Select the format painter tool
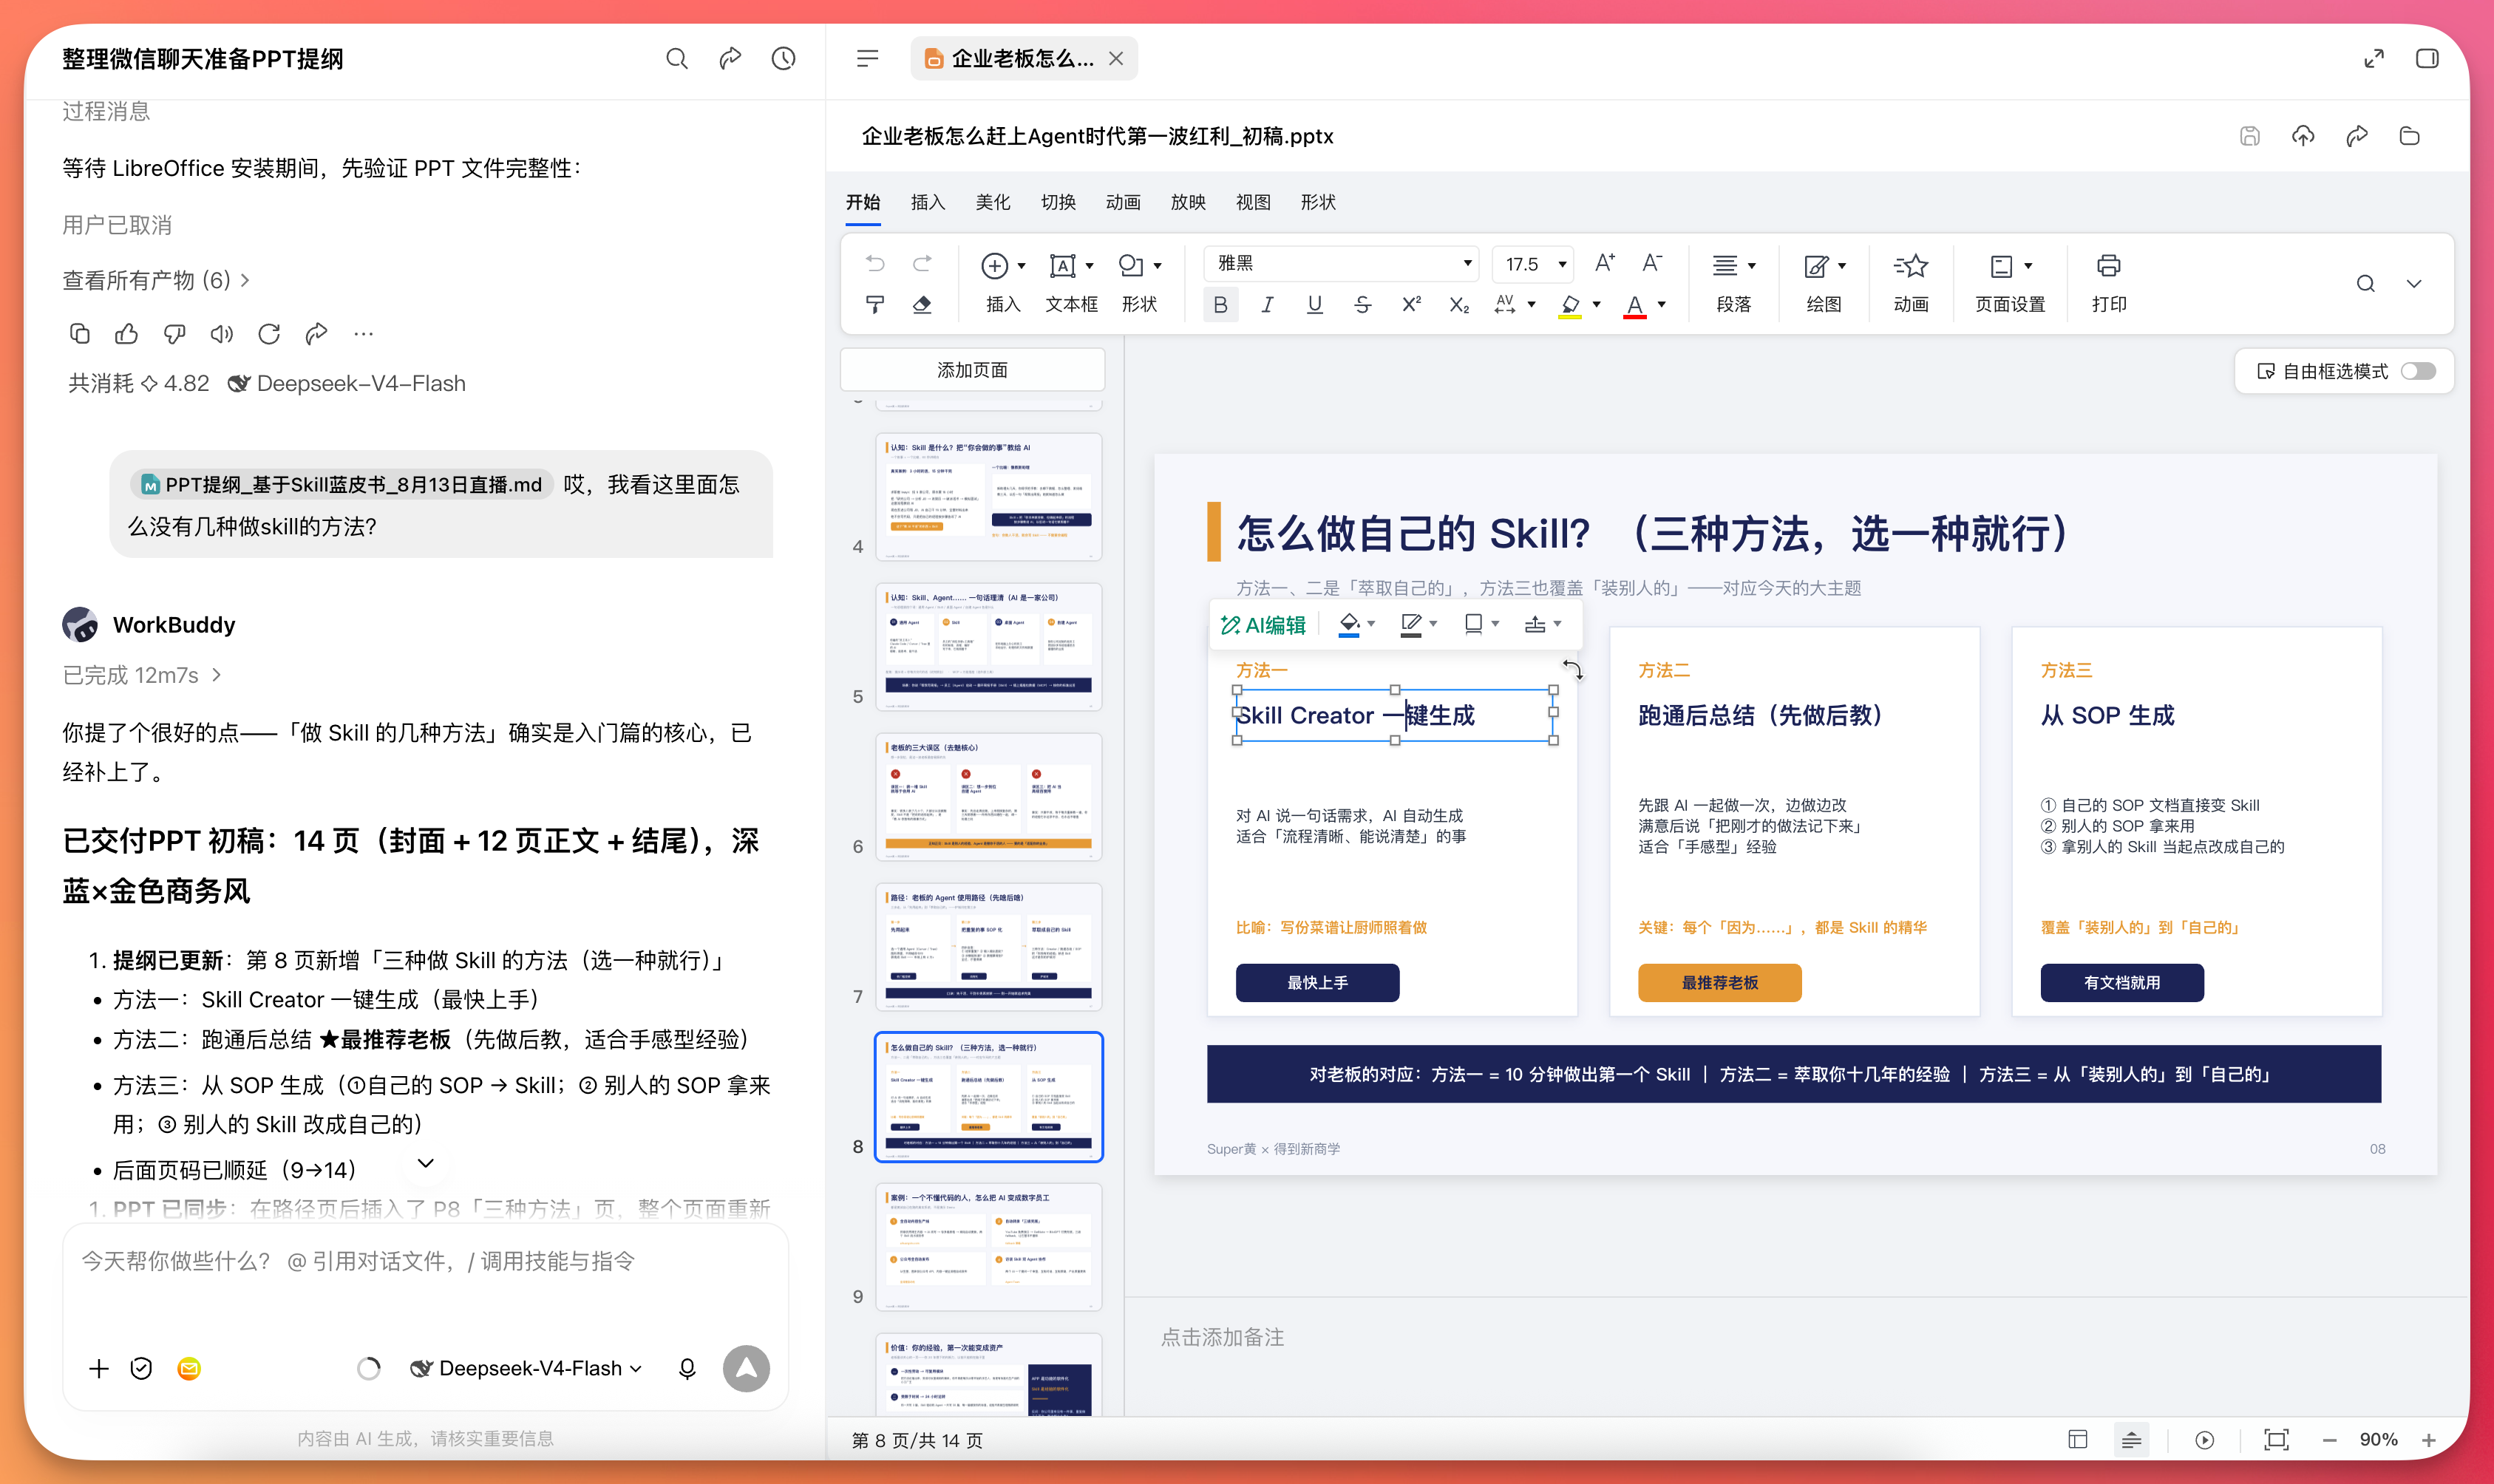Viewport: 2494px width, 1484px height. point(875,304)
